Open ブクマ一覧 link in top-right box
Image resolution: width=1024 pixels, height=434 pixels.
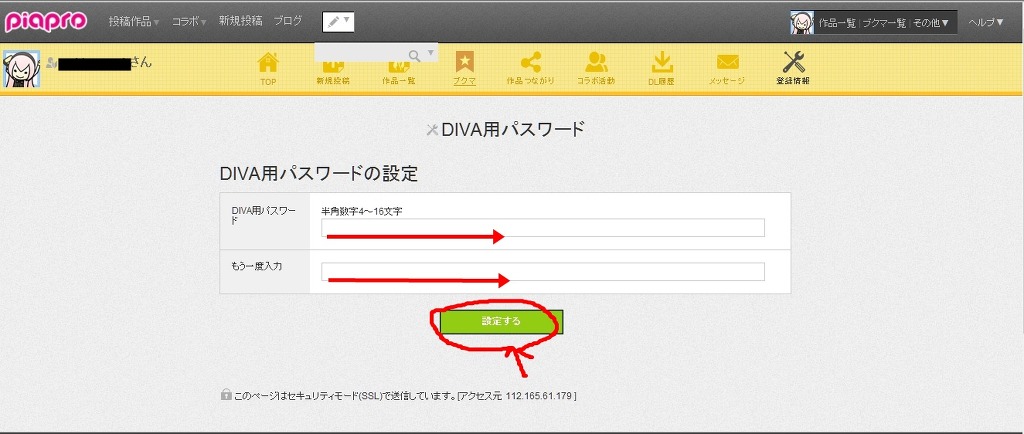tap(884, 23)
